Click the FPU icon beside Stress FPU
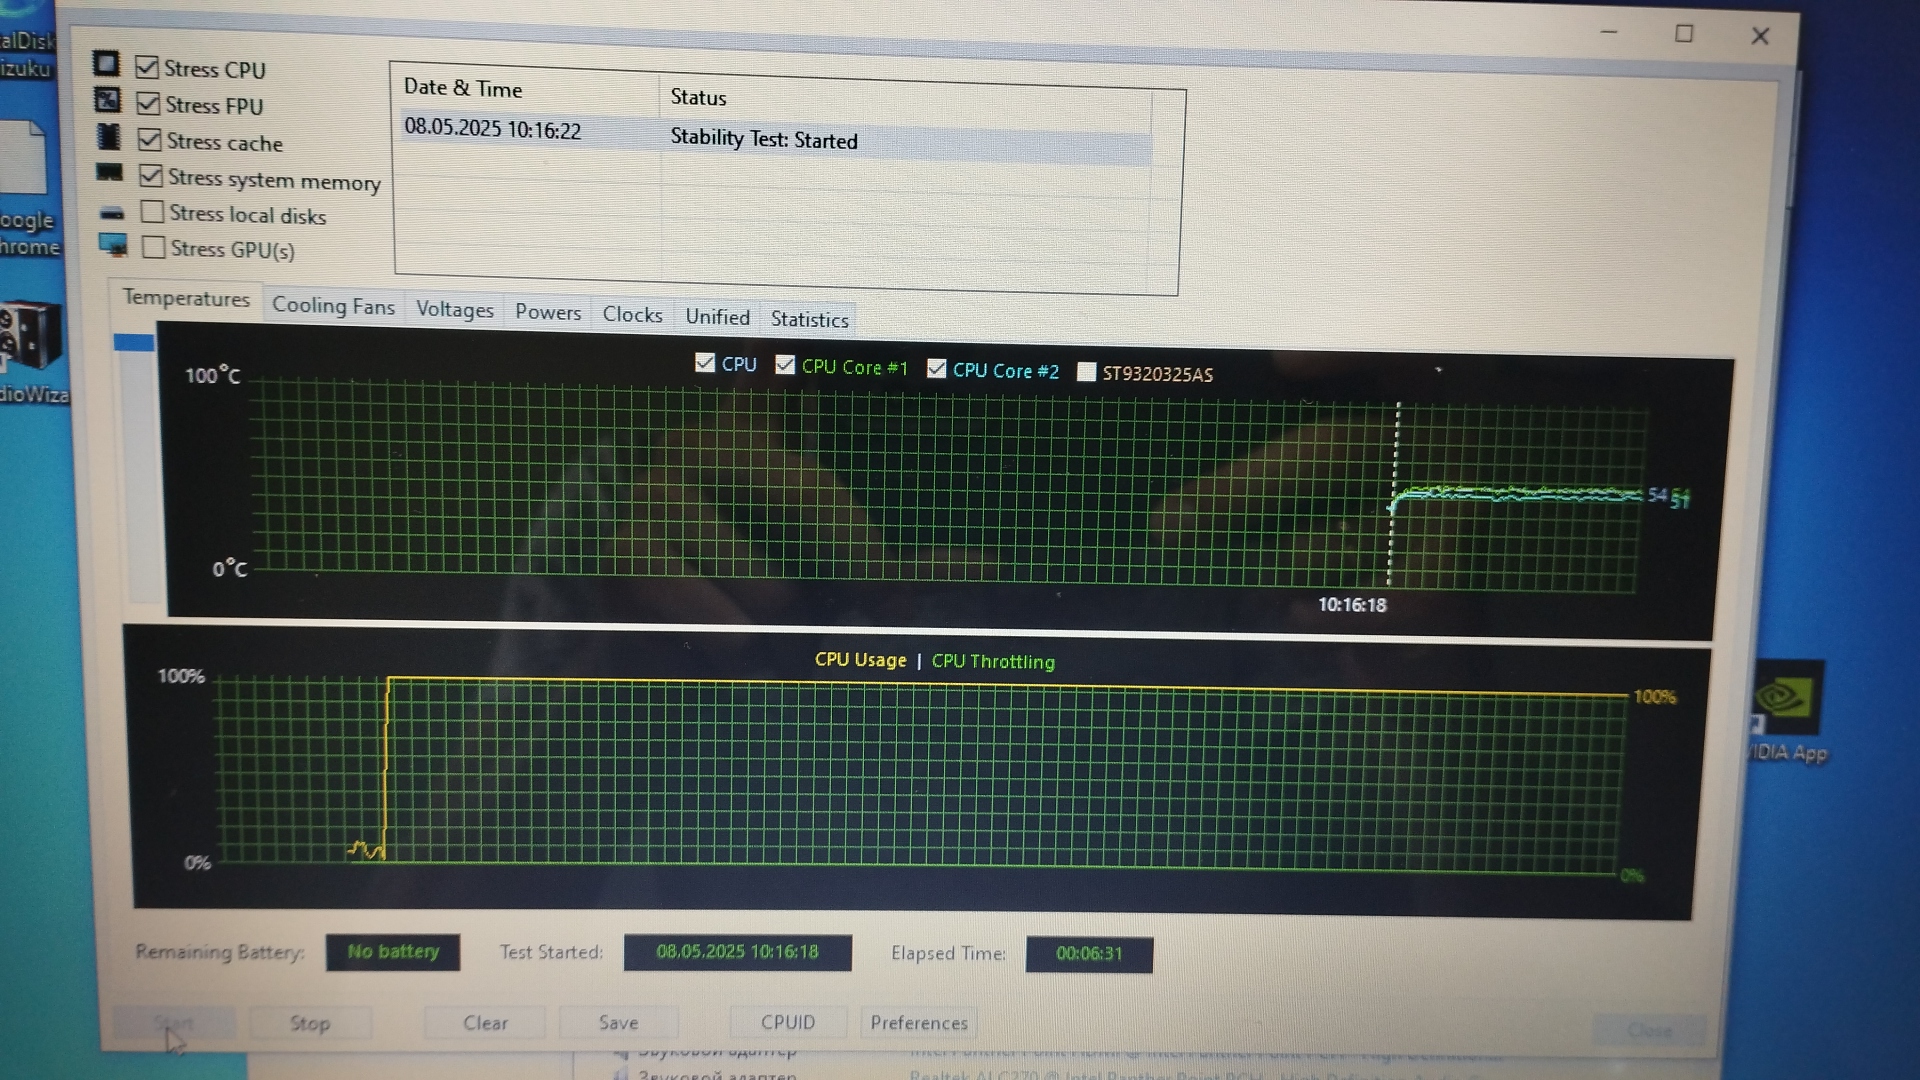Screen dimensions: 1920x1080 pyautogui.click(x=107, y=100)
